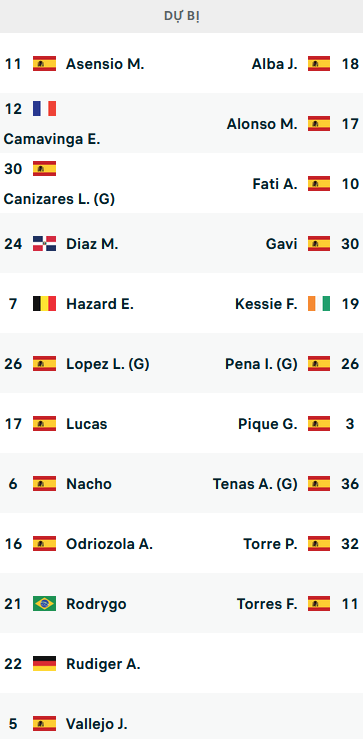The width and height of the screenshot is (363, 739).
Task: Click the Brazilian flag beside Rodrygo
Action: pyautogui.click(x=44, y=603)
